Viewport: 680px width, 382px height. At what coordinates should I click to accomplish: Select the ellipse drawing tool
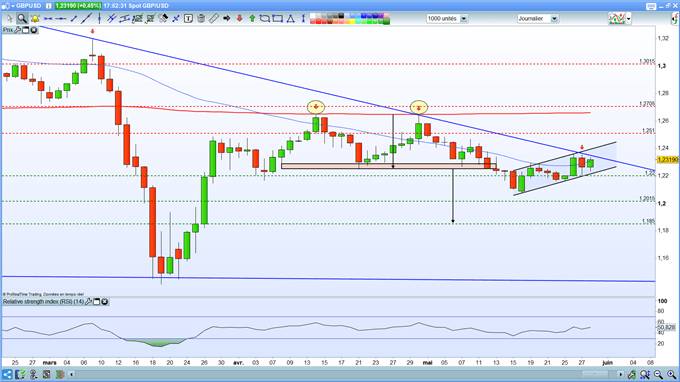(x=265, y=19)
